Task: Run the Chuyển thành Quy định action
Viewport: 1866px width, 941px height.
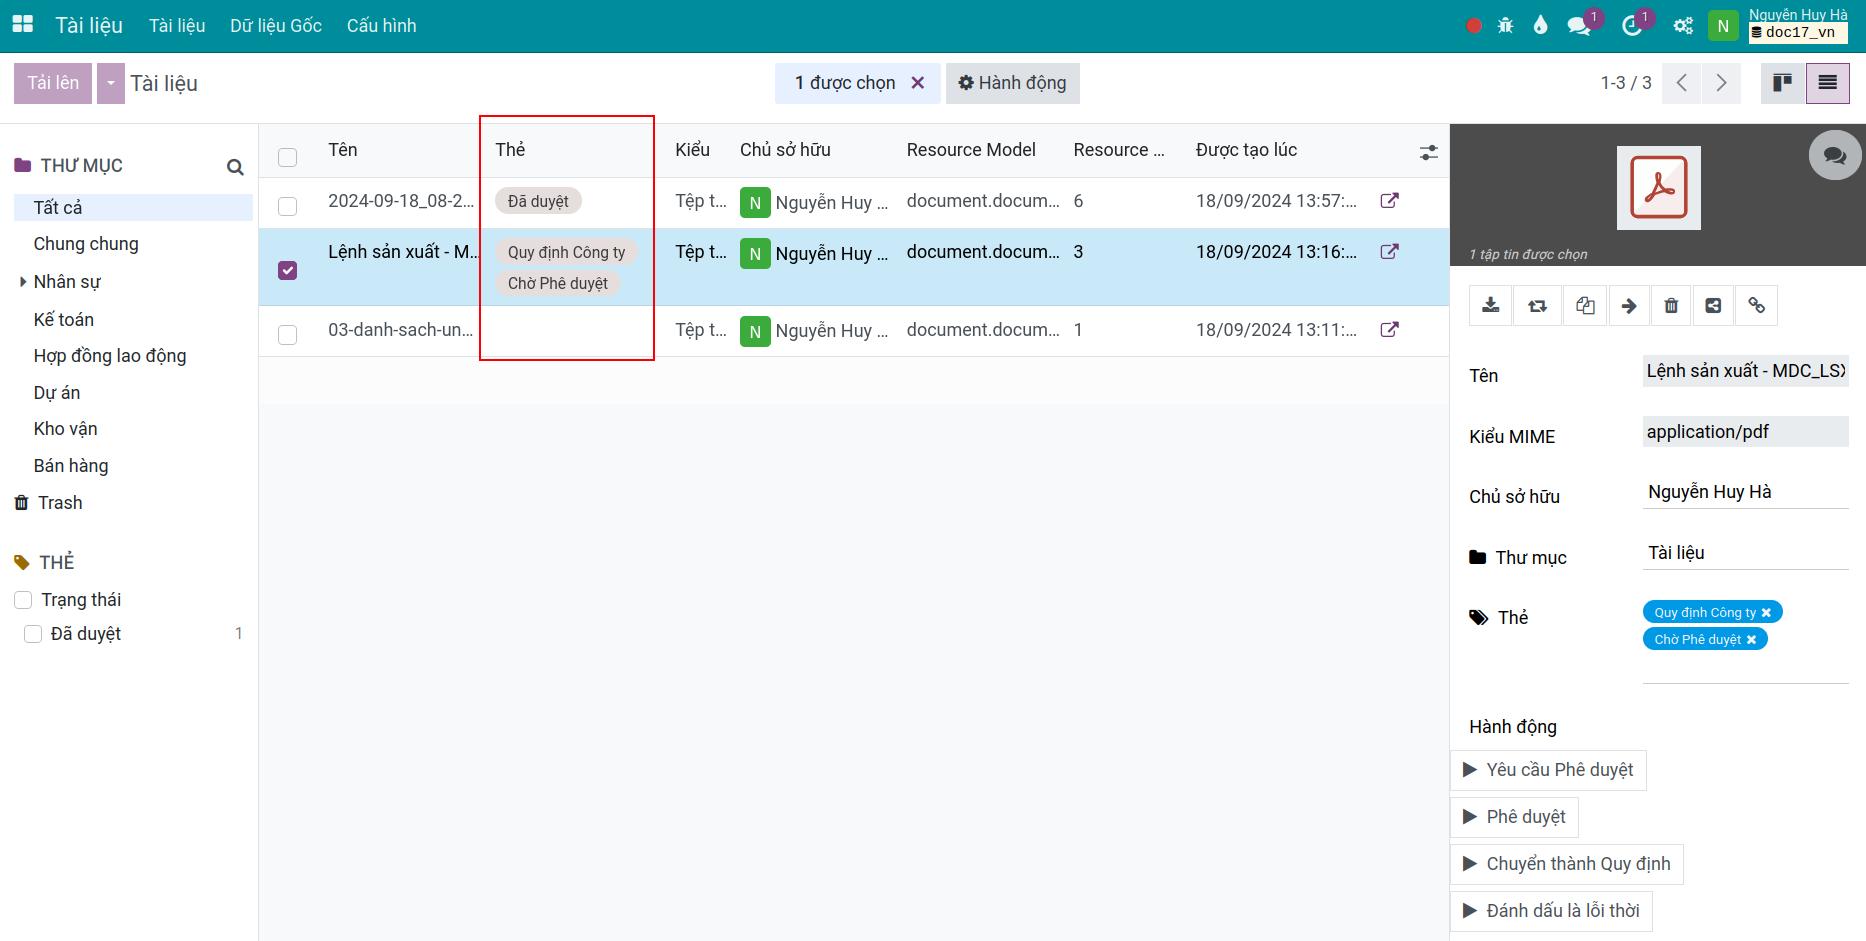Action: pos(1567,864)
